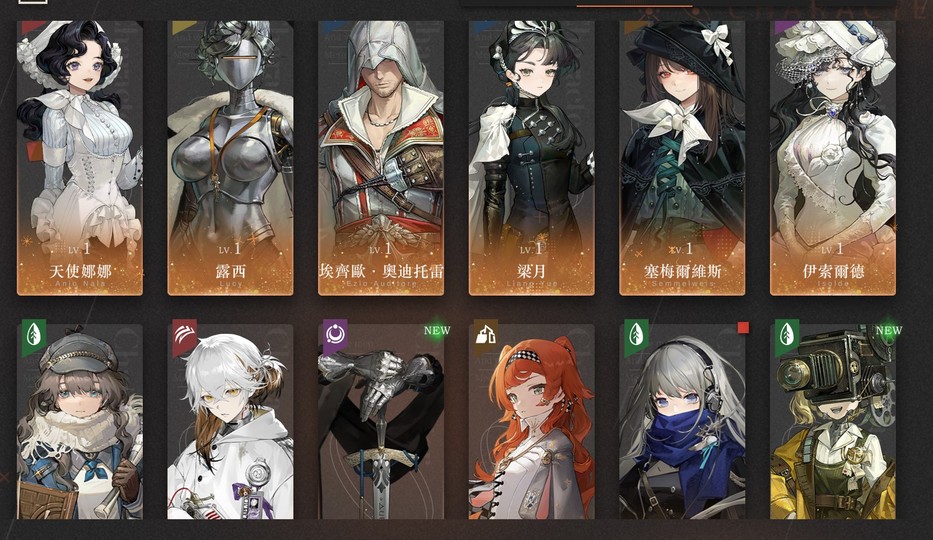Click the purple moon icon on gauntlet card
Viewport: 933px width, 540px height.
[x=334, y=336]
